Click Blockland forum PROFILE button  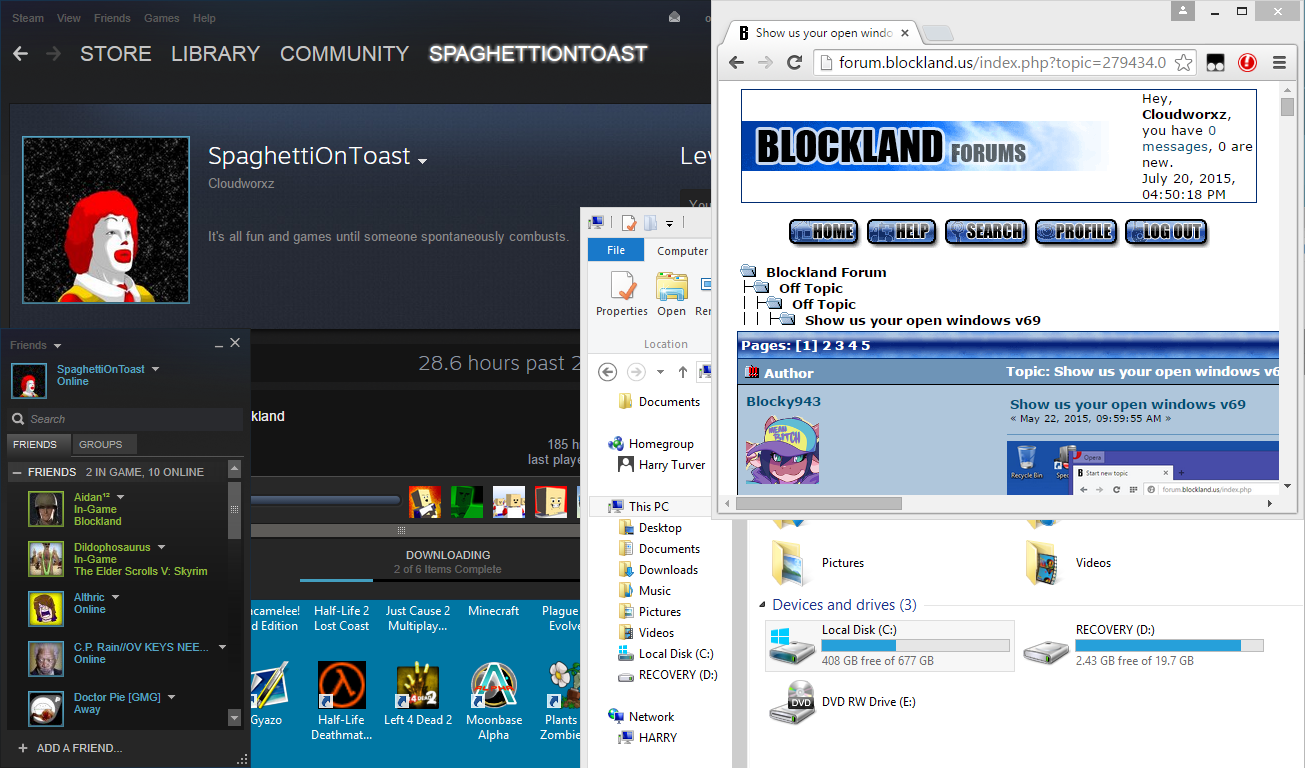(1075, 232)
